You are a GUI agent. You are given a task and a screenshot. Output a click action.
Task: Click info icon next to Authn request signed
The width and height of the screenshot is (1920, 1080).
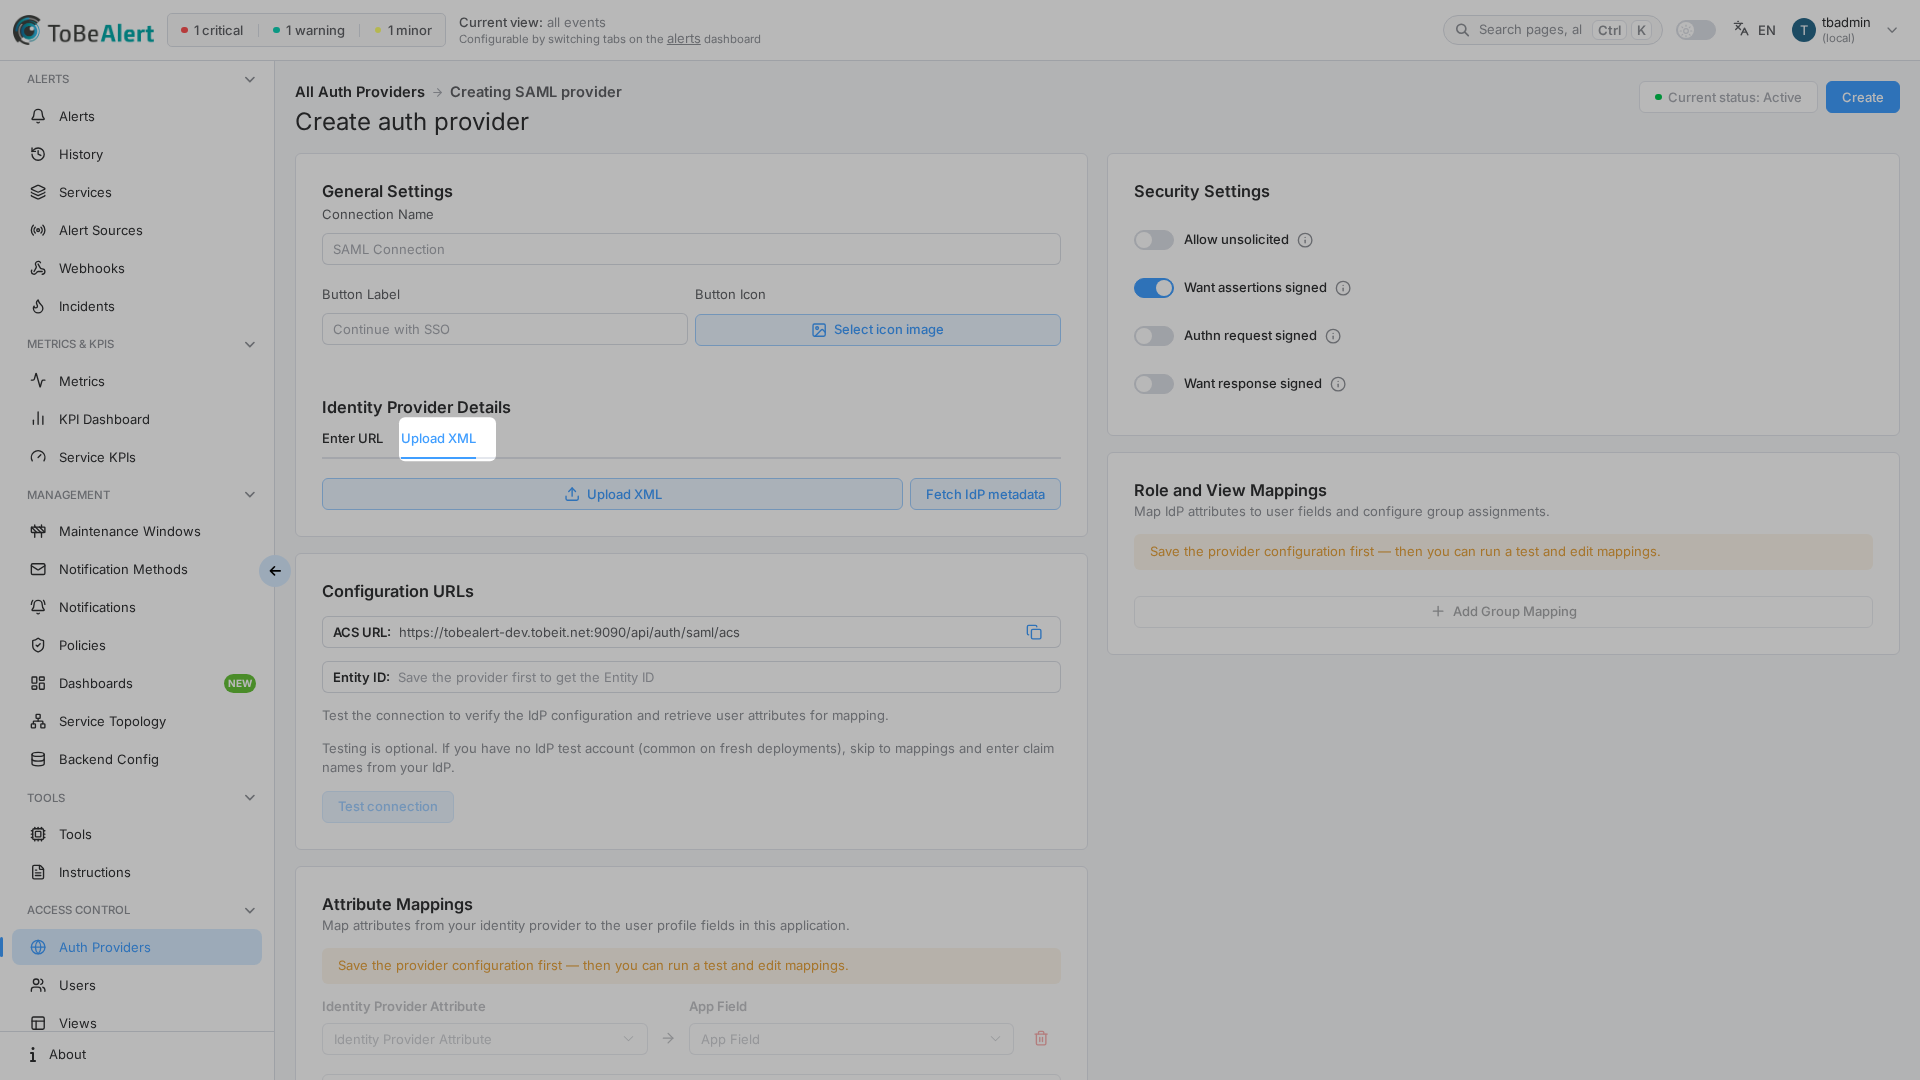click(x=1333, y=336)
